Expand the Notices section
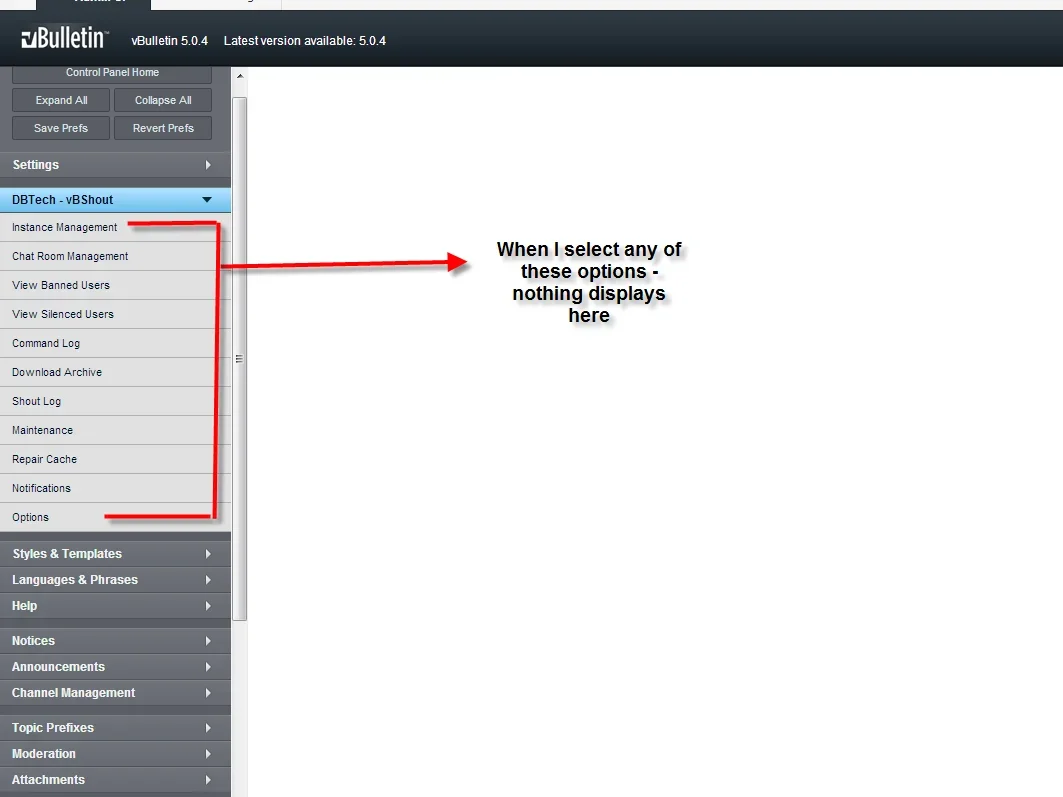The image size is (1063, 797). coord(115,641)
